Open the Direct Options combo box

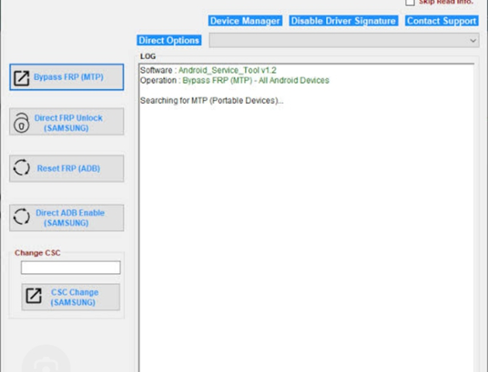[344, 40]
